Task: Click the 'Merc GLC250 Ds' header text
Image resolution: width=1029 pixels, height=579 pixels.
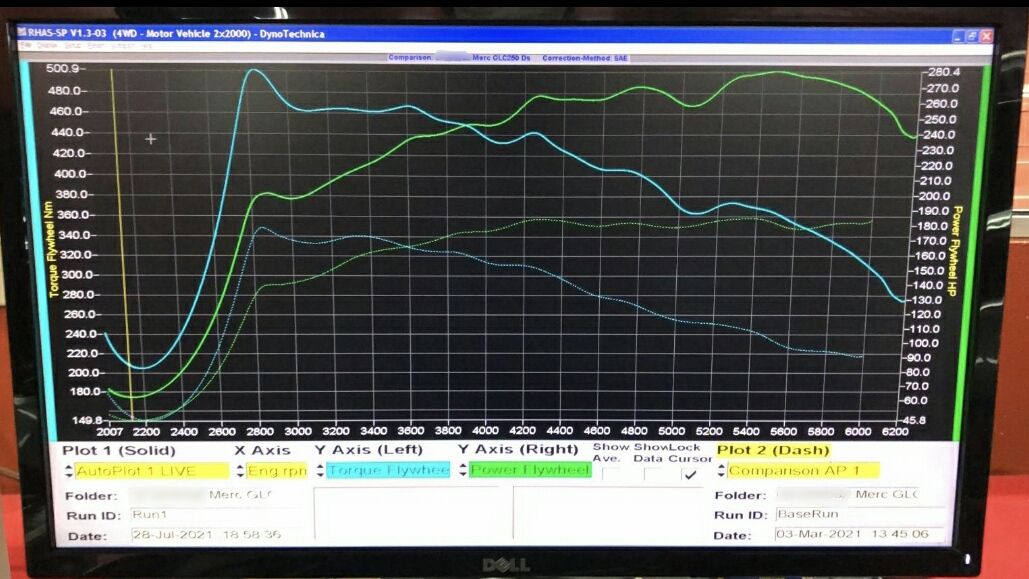Action: point(501,58)
